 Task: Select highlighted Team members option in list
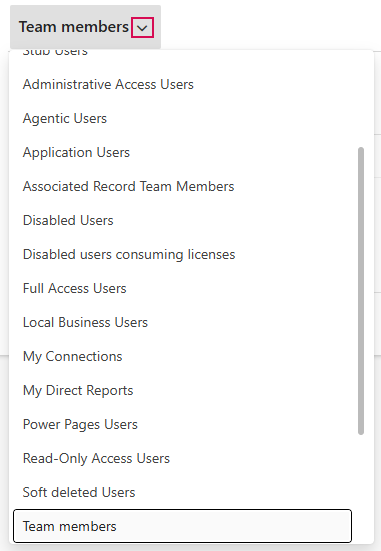(x=182, y=526)
